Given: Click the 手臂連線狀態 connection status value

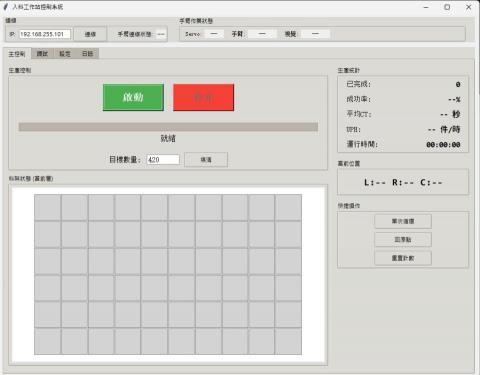Looking at the screenshot, I should pos(161,34).
